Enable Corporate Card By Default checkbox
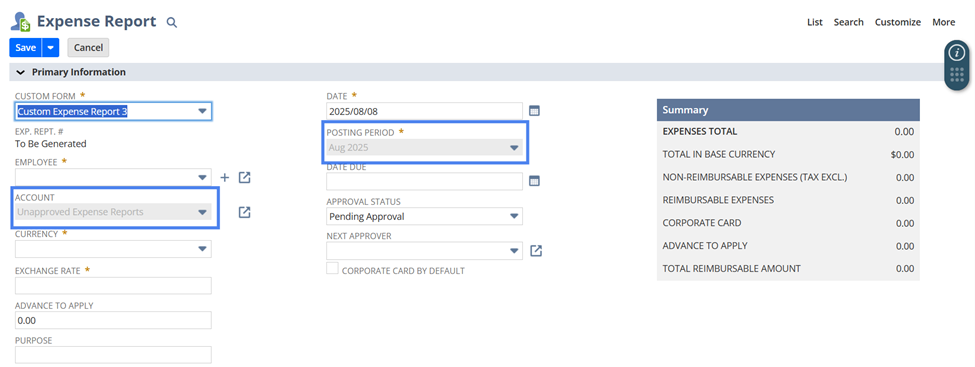This screenshot has height=367, width=975. tap(333, 269)
